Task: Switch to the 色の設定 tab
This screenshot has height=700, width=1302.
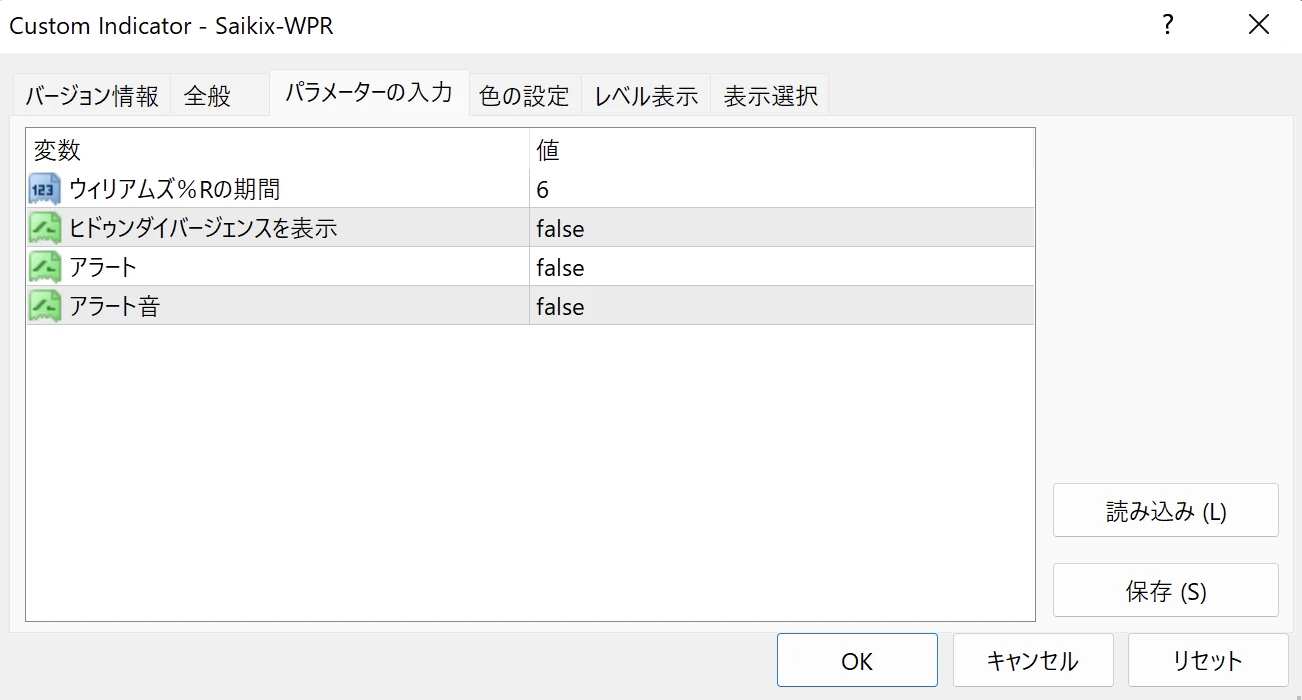Action: coord(524,94)
